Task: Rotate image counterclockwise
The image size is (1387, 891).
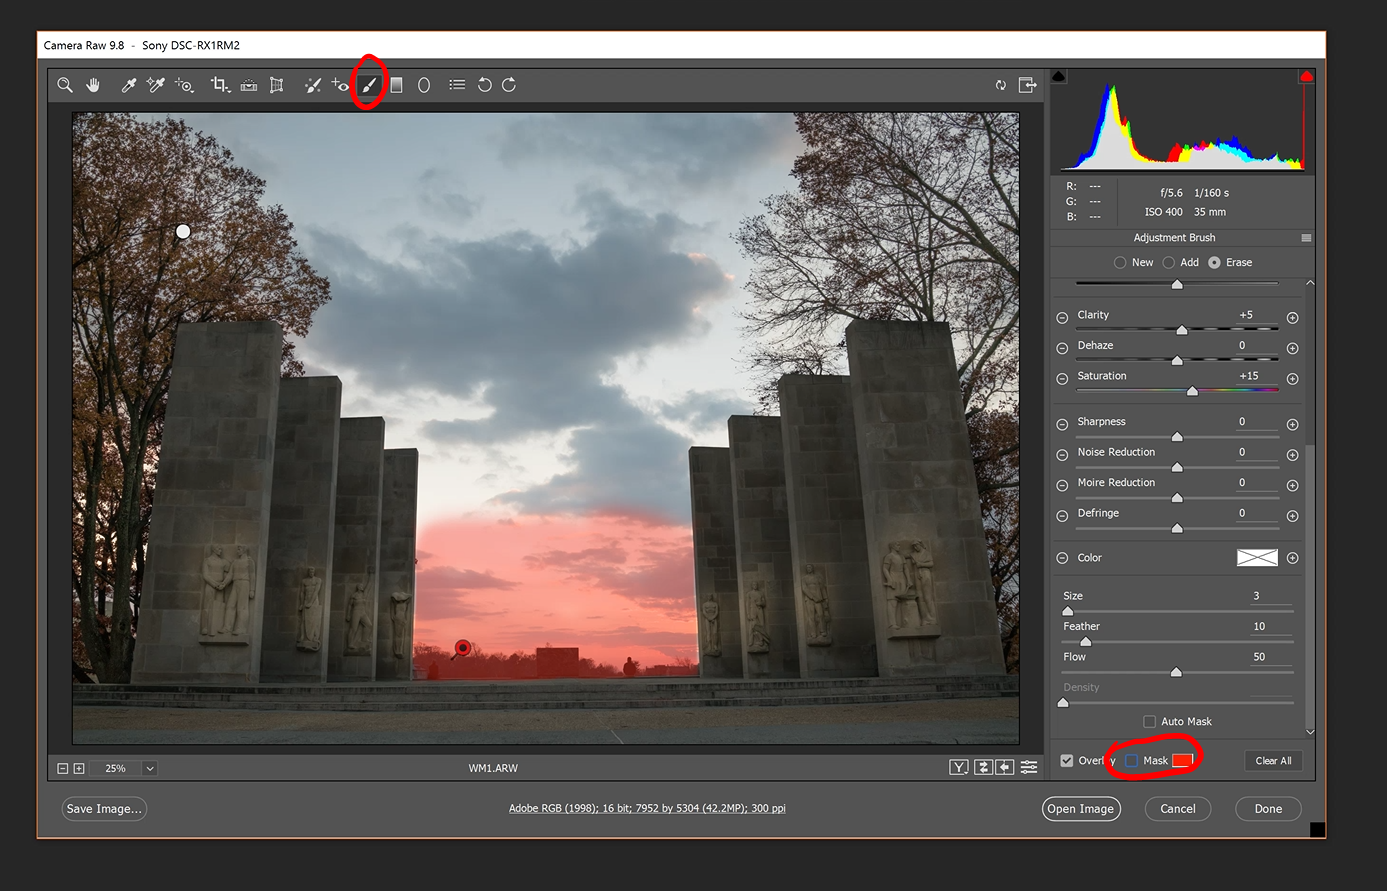Action: click(x=485, y=85)
